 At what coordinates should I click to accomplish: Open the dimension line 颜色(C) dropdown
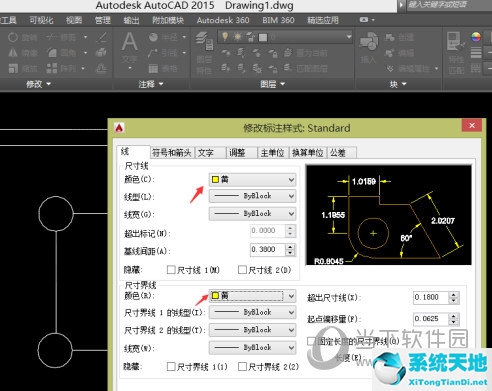pyautogui.click(x=252, y=180)
